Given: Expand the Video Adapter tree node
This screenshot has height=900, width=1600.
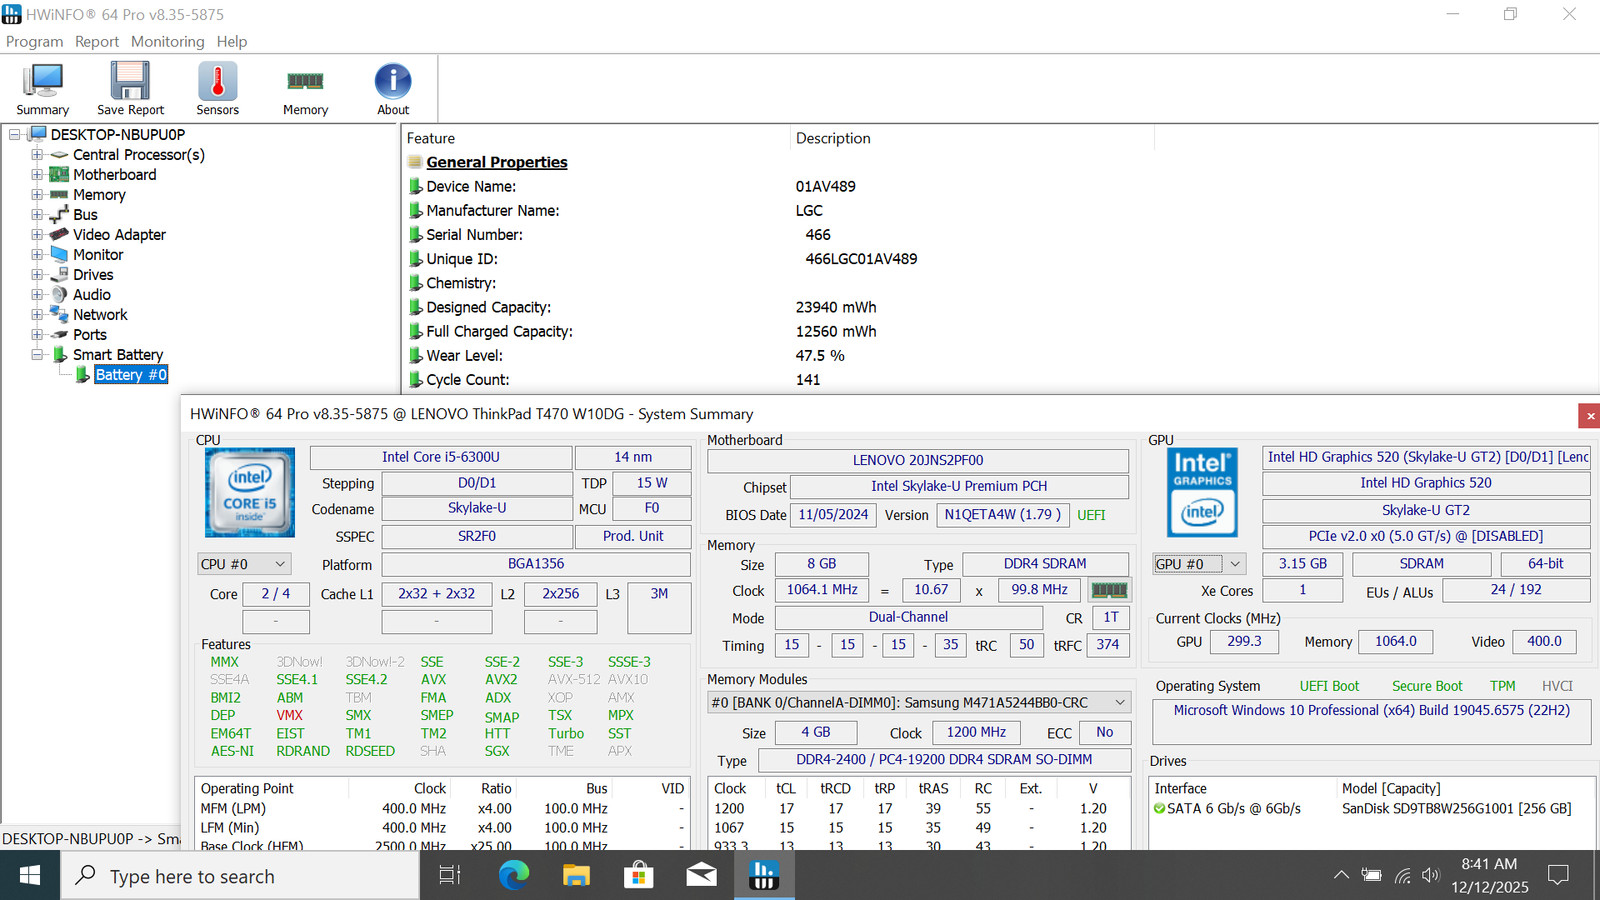Looking at the screenshot, I should pos(37,235).
